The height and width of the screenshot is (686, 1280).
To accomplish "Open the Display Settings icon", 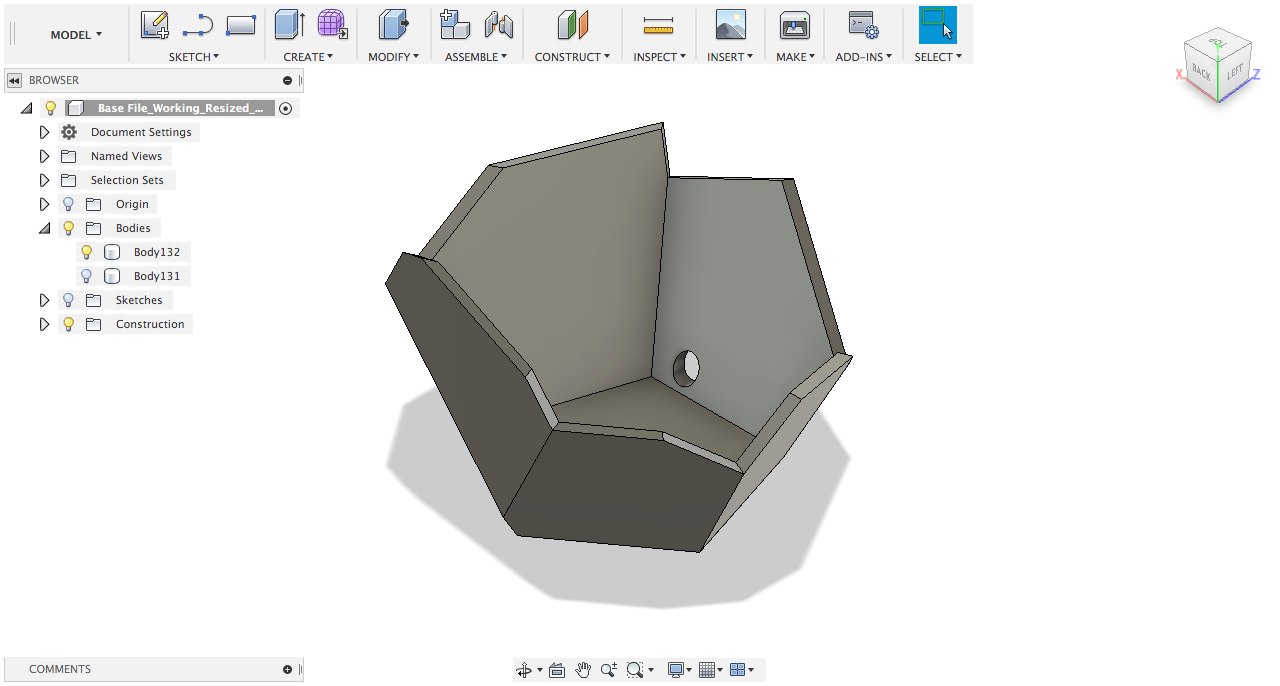I will [x=677, y=670].
